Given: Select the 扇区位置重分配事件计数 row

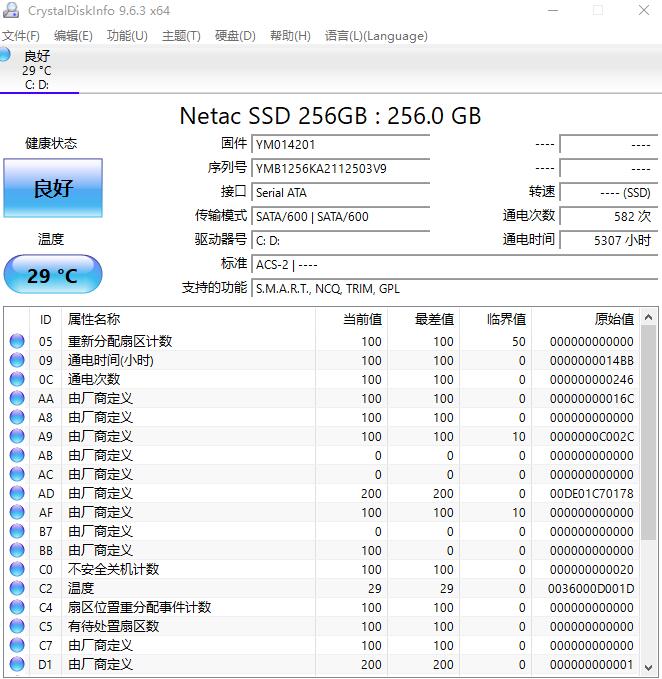Looking at the screenshot, I should [x=323, y=608].
